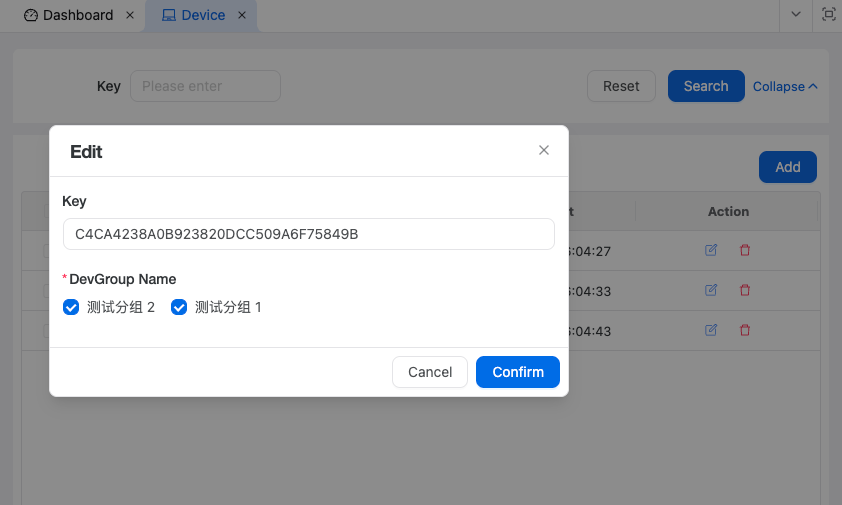The height and width of the screenshot is (505, 842).
Task: Click edit icon for row ending 04:43
Action: click(x=711, y=329)
